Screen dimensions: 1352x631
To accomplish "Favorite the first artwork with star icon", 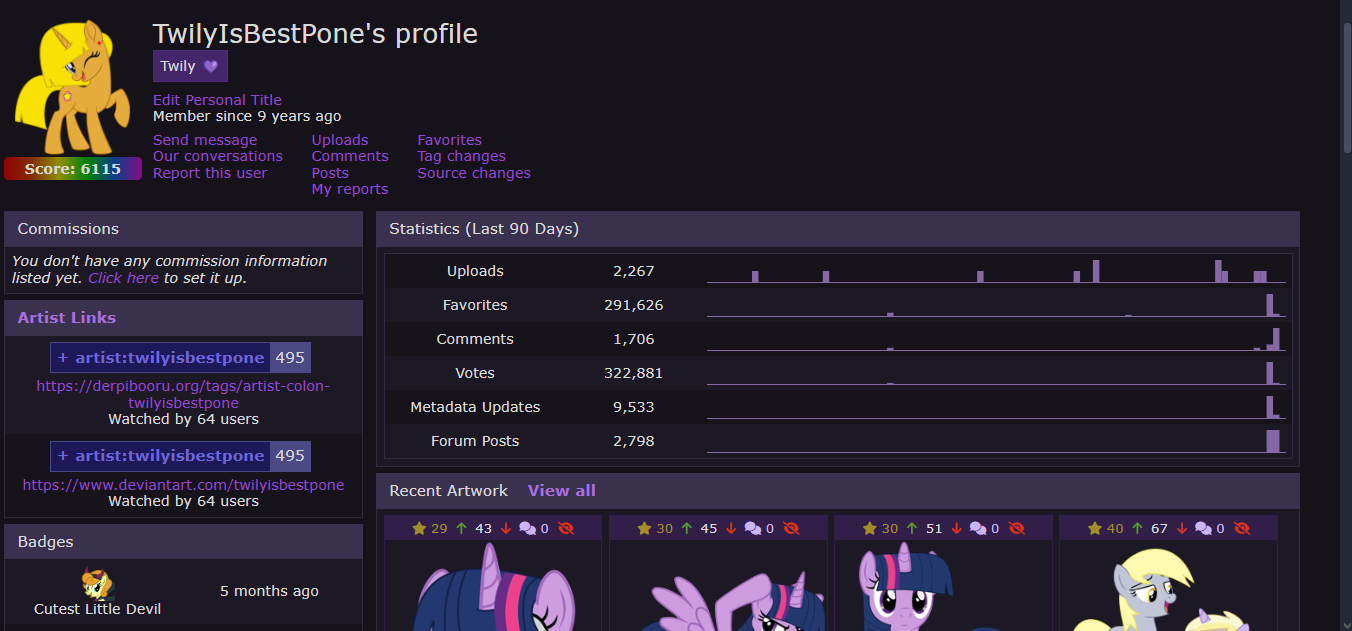I will [x=419, y=528].
